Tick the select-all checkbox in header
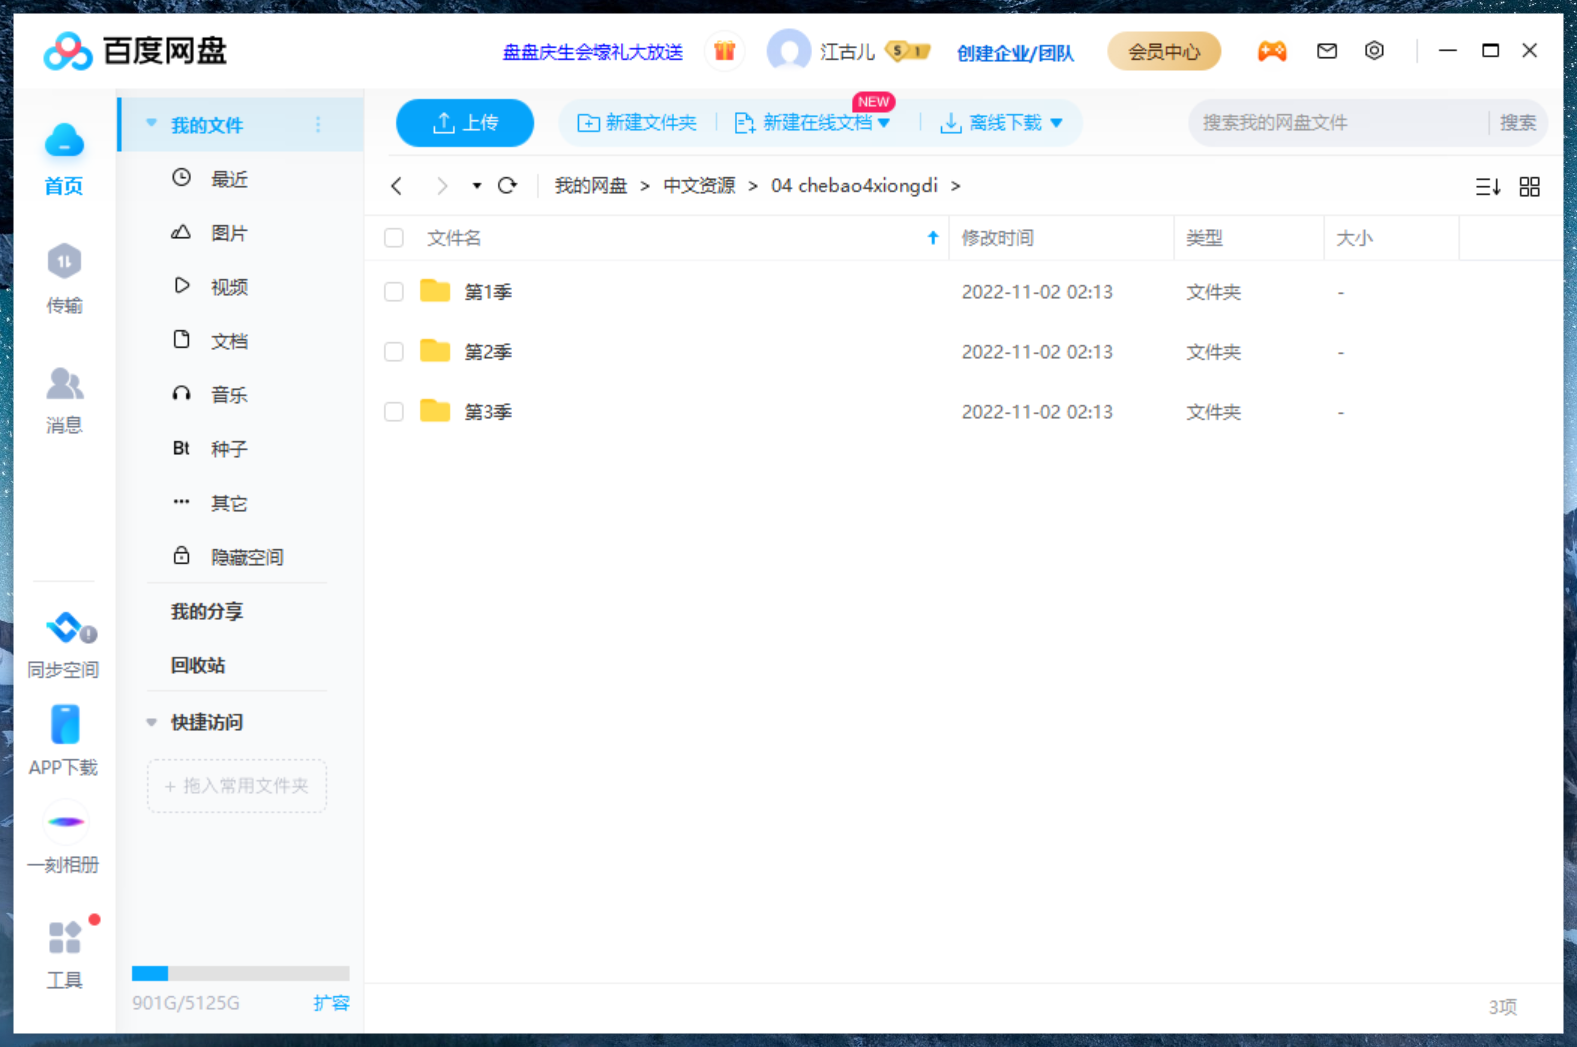 click(x=394, y=238)
